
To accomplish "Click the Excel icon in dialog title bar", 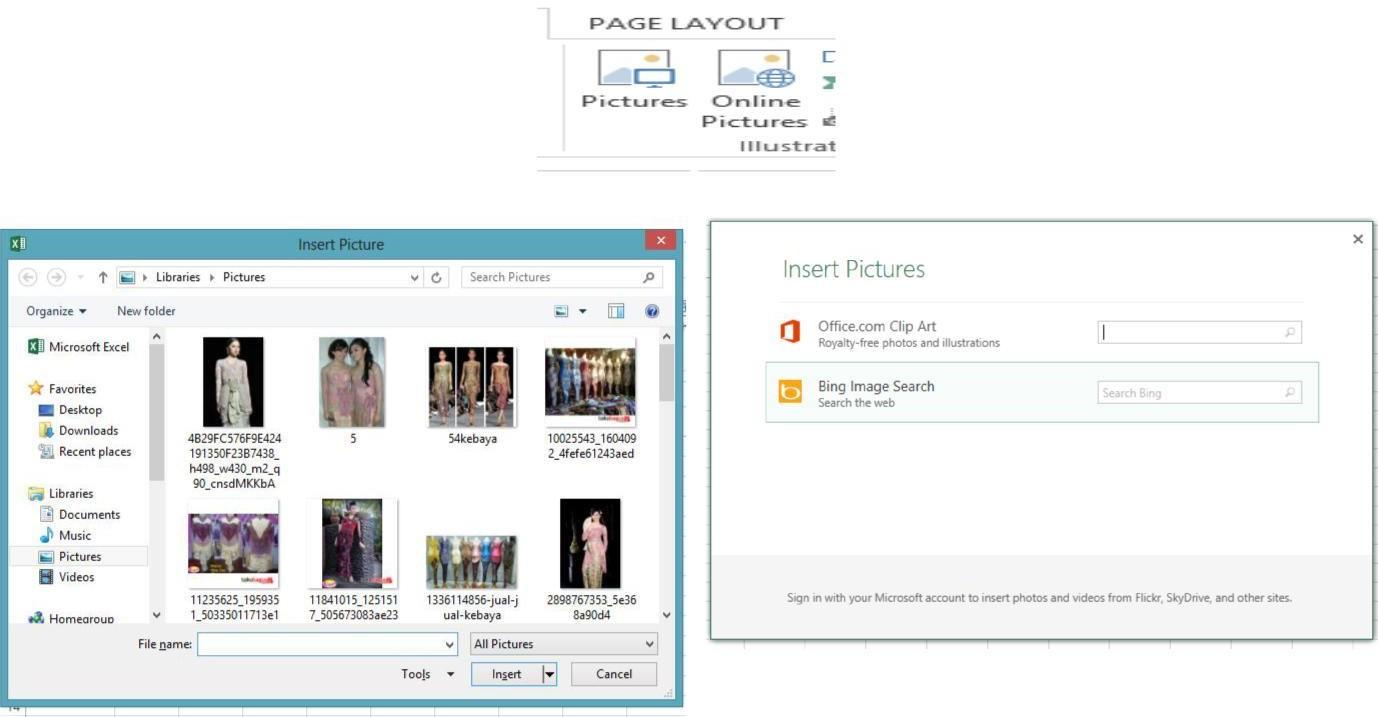I will coord(18,243).
